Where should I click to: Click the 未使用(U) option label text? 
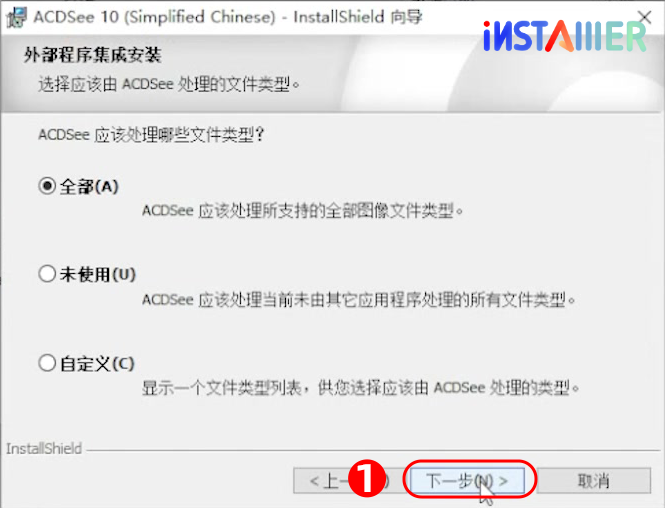click(x=98, y=274)
